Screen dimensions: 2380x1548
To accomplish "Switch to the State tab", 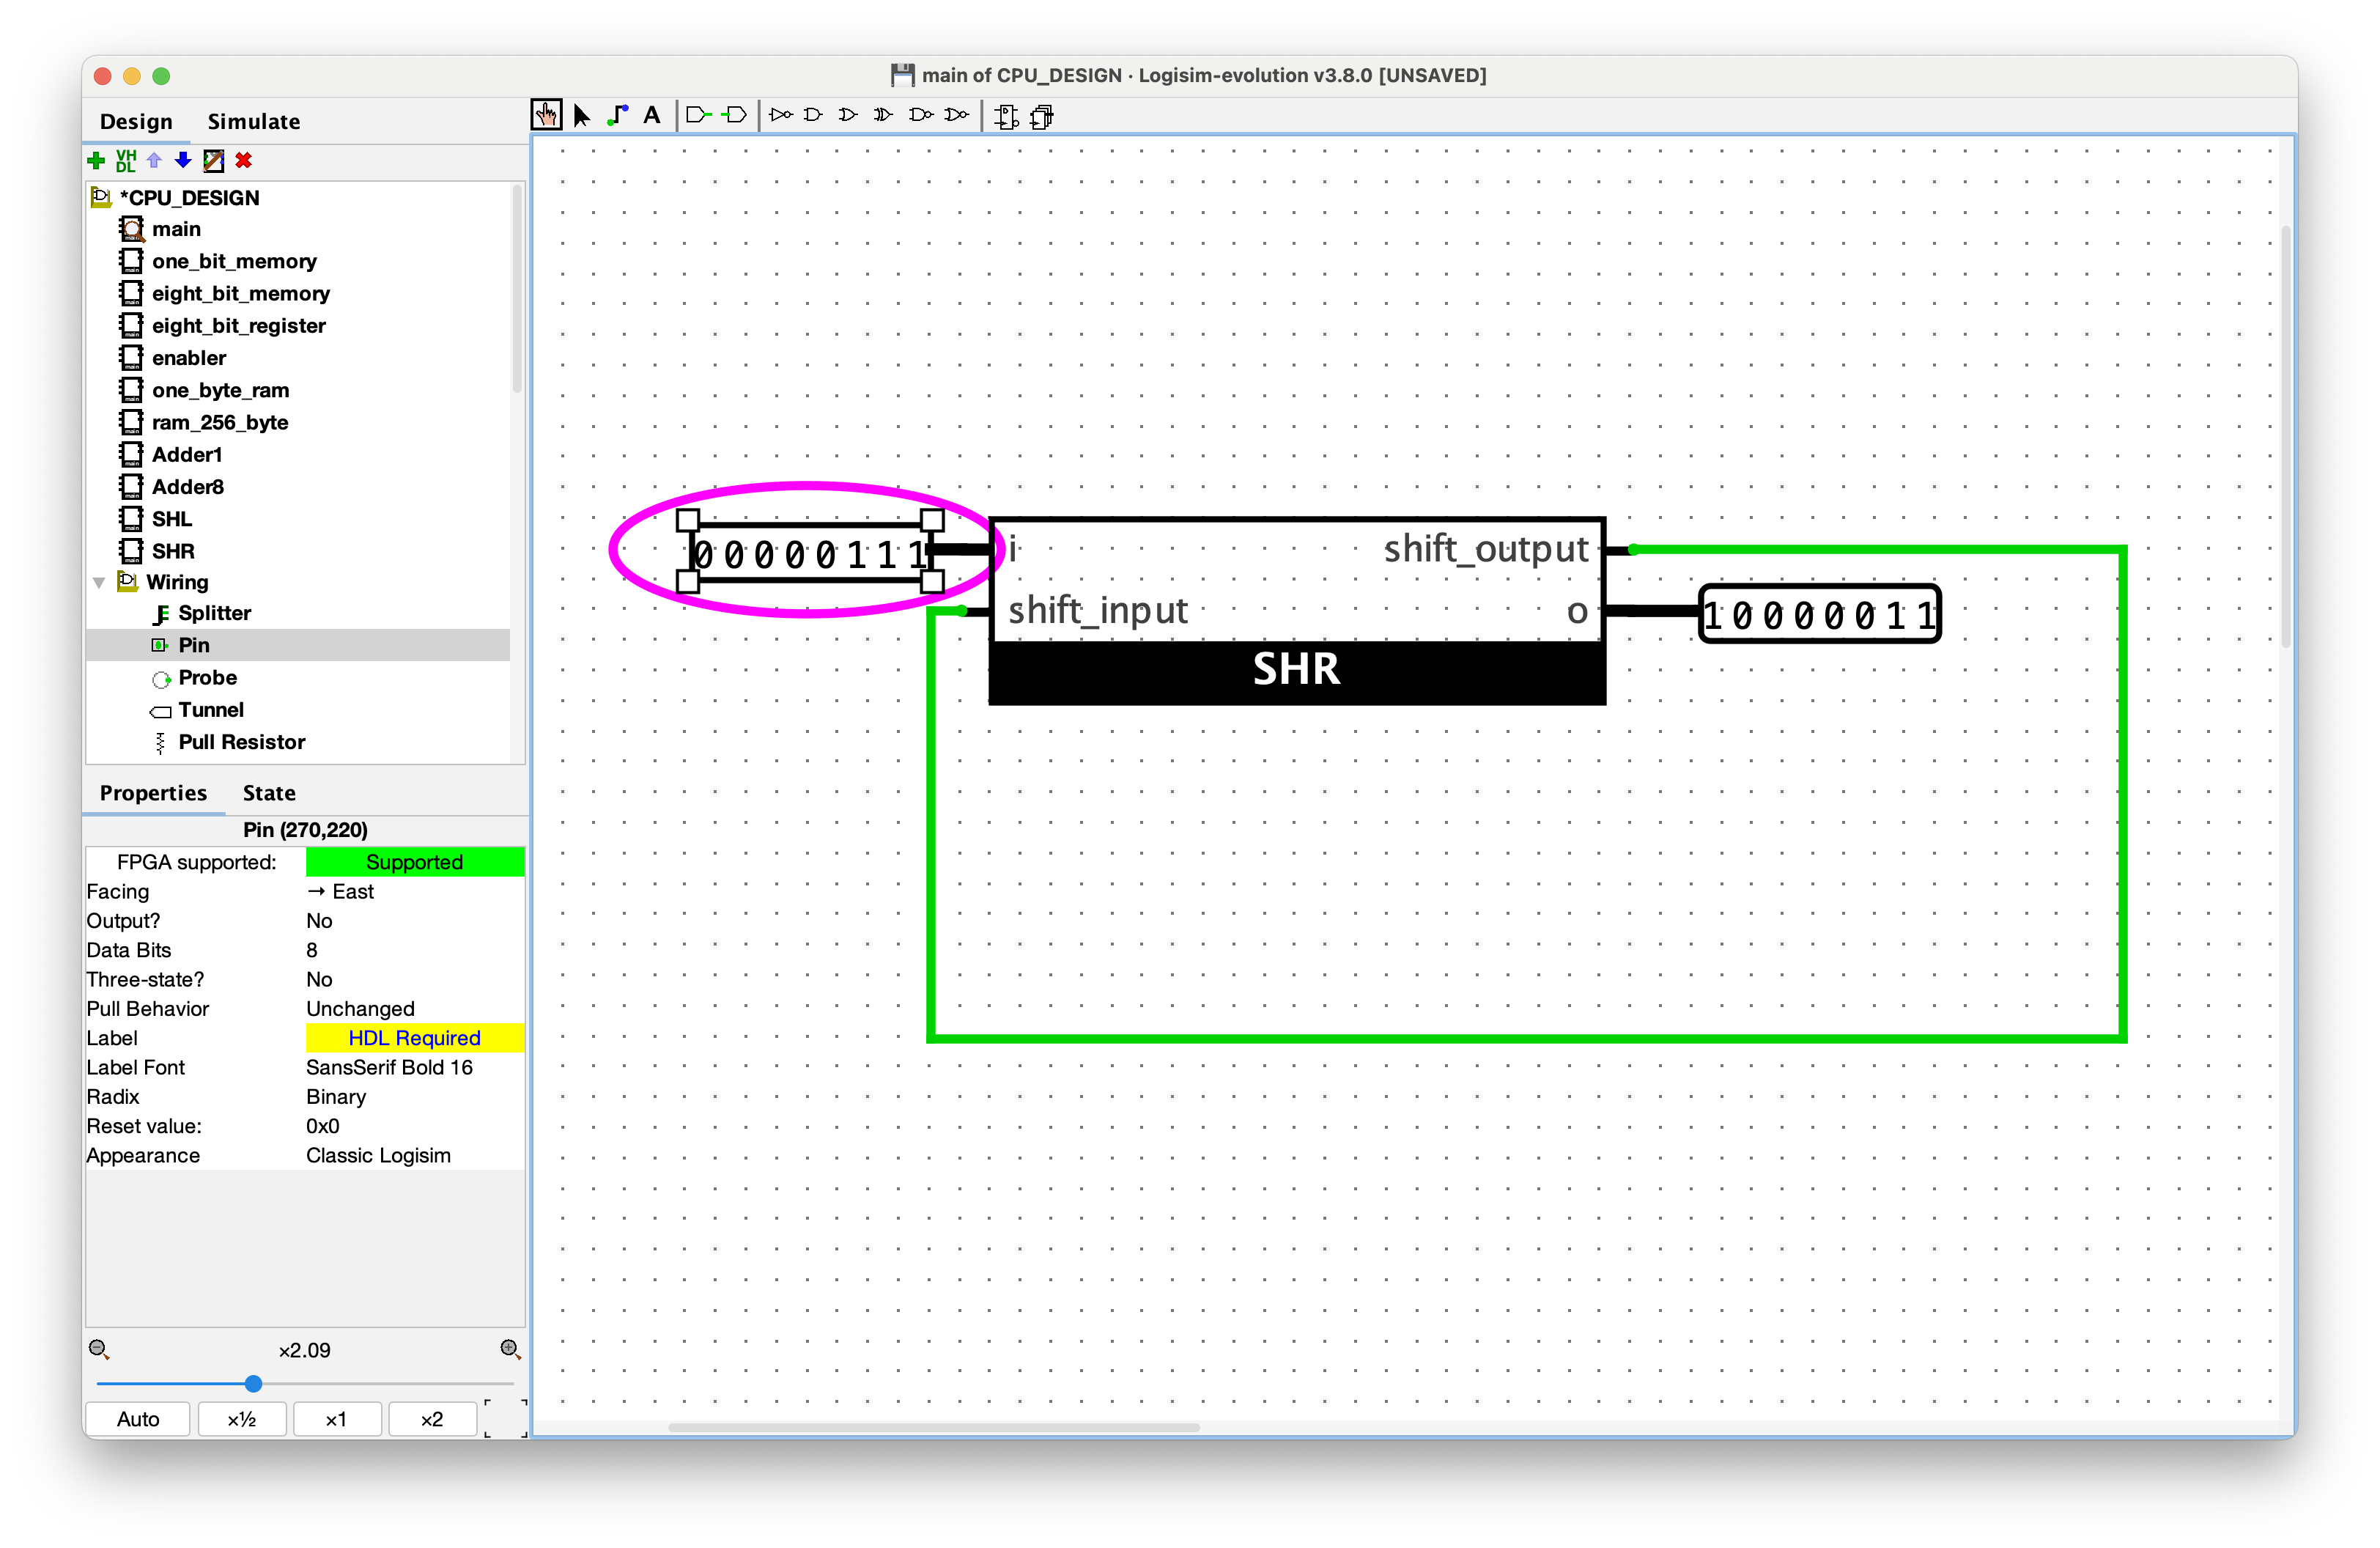I will (269, 793).
